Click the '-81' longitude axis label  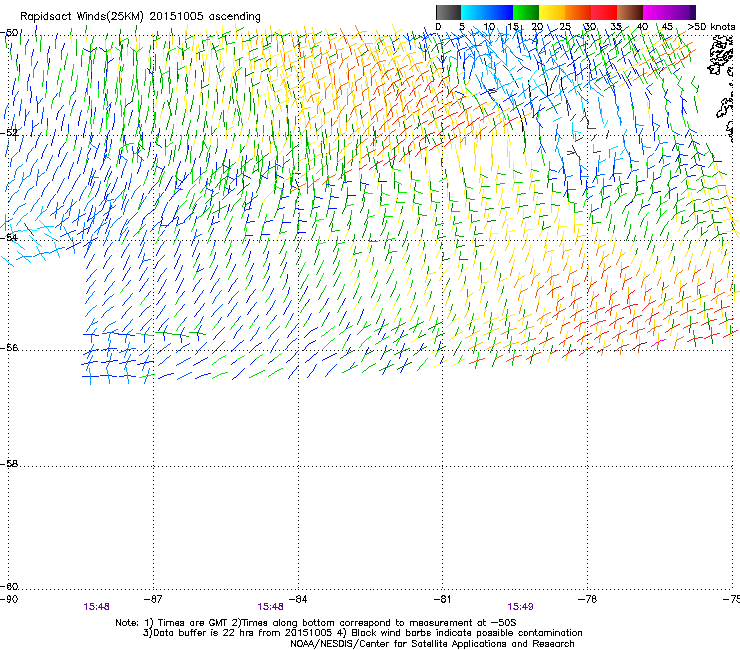442,599
